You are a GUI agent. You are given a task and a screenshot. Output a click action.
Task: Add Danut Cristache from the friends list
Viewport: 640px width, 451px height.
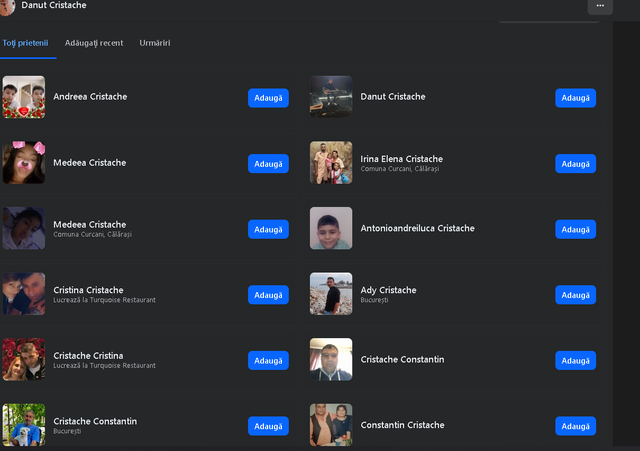[575, 98]
